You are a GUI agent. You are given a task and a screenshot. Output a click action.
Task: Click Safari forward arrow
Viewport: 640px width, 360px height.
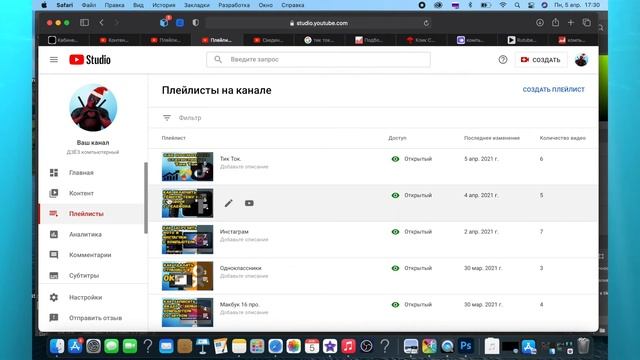[117, 23]
